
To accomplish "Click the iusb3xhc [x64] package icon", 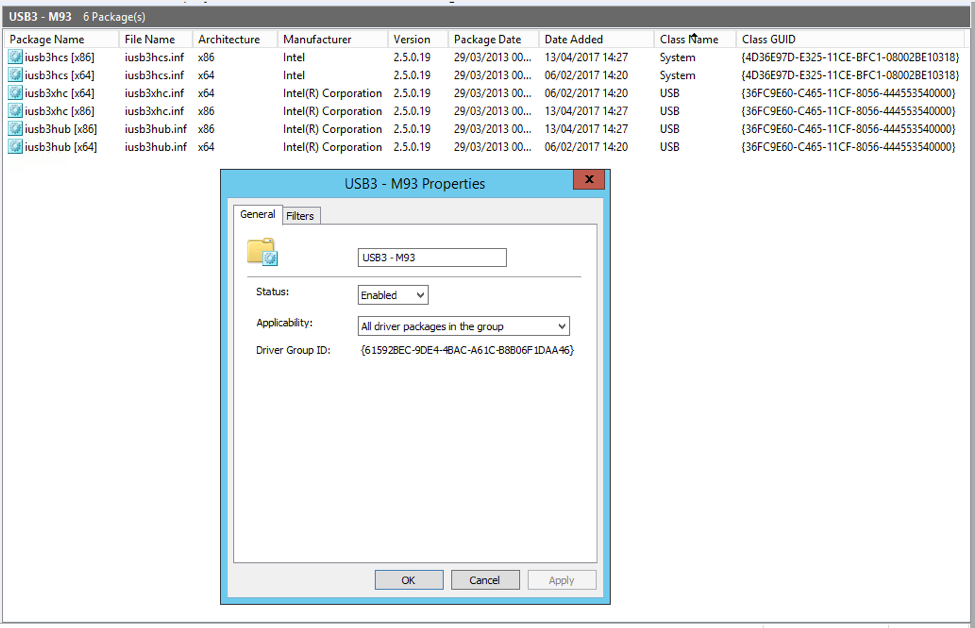I will (x=15, y=93).
